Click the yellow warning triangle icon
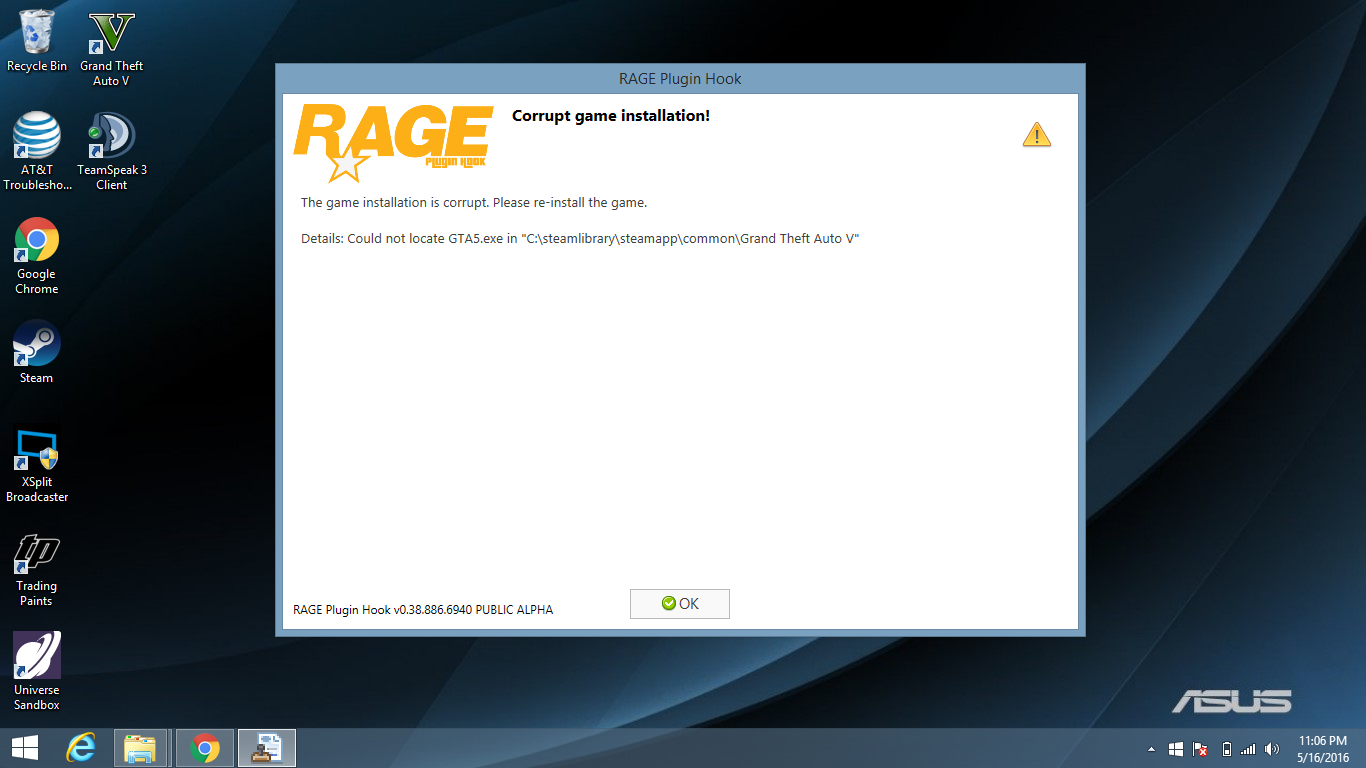The image size is (1366, 768). [x=1037, y=134]
